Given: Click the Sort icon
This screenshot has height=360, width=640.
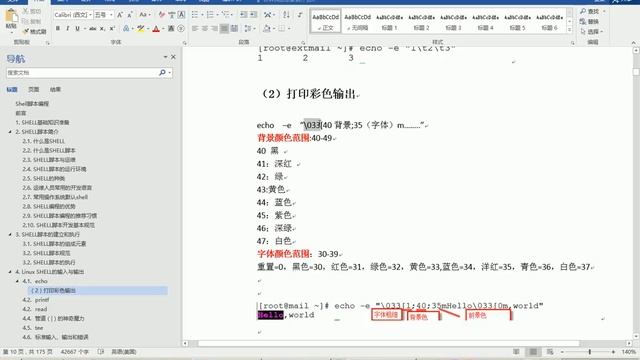Looking at the screenshot, I should coord(286,15).
